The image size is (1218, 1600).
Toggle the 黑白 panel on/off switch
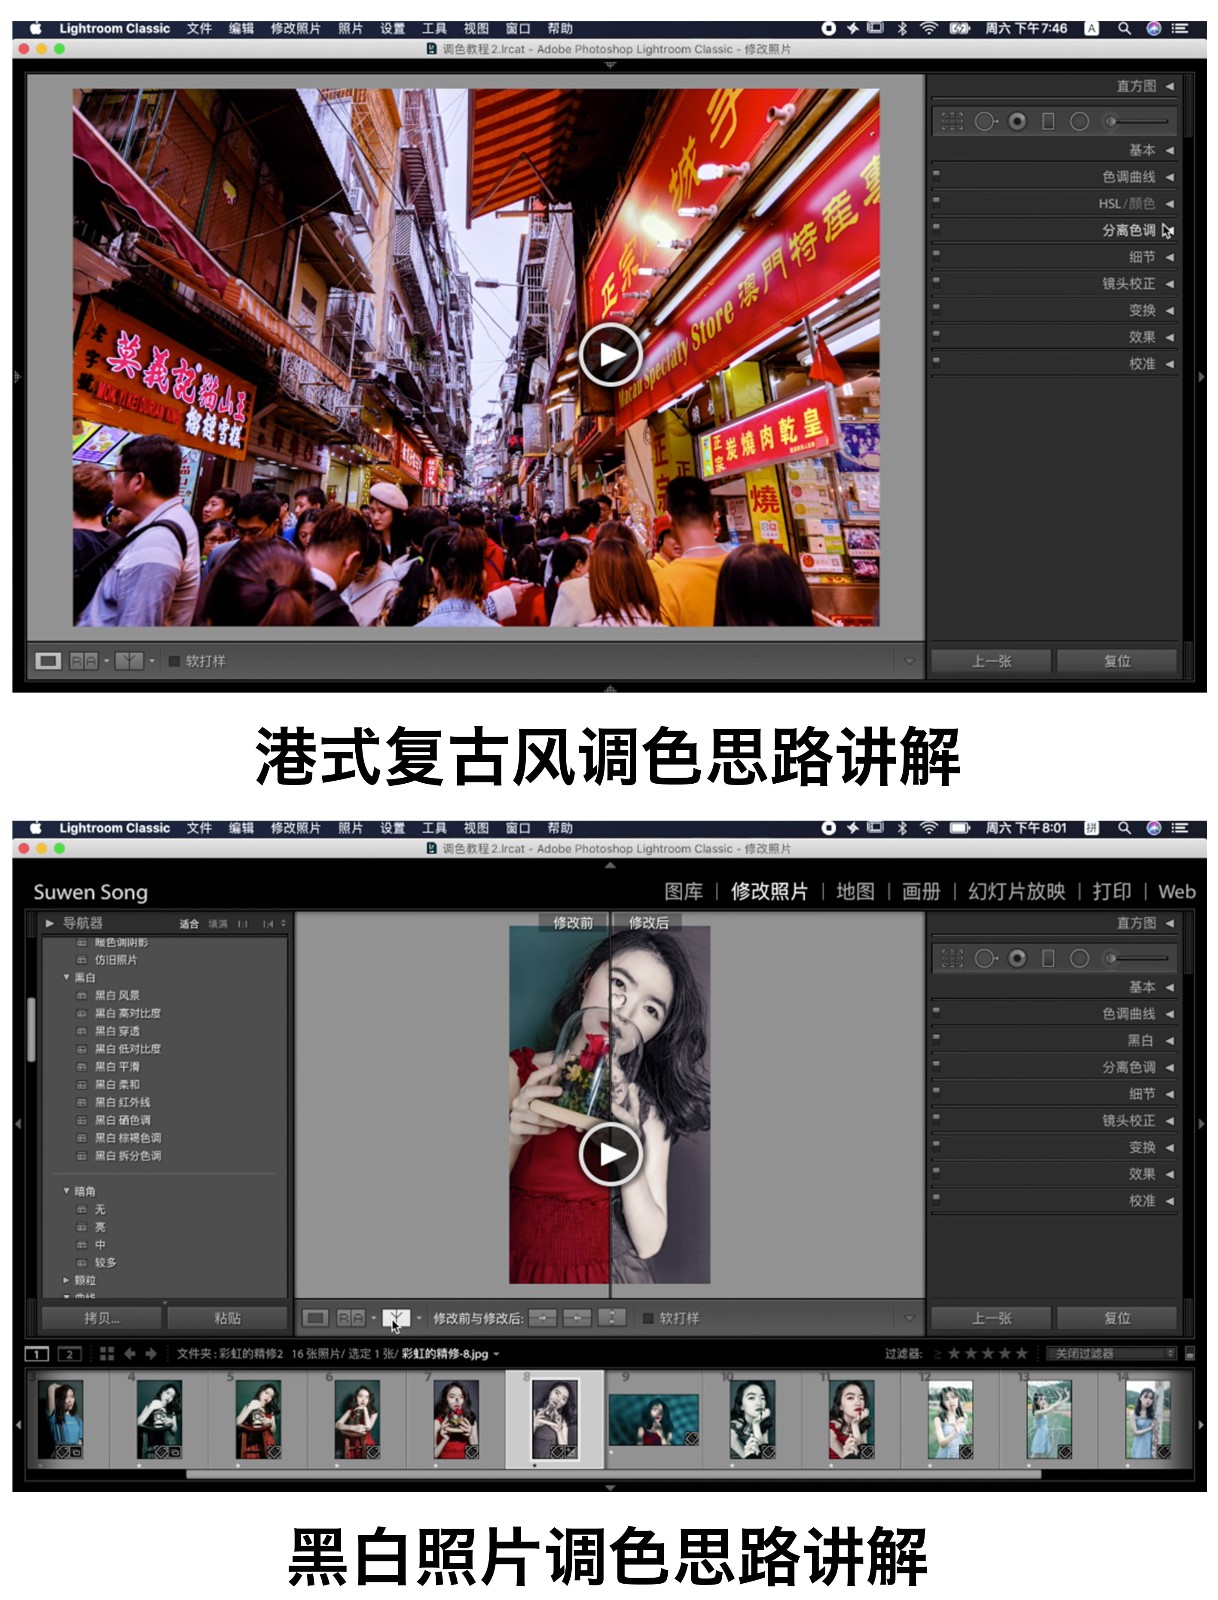[937, 1037]
